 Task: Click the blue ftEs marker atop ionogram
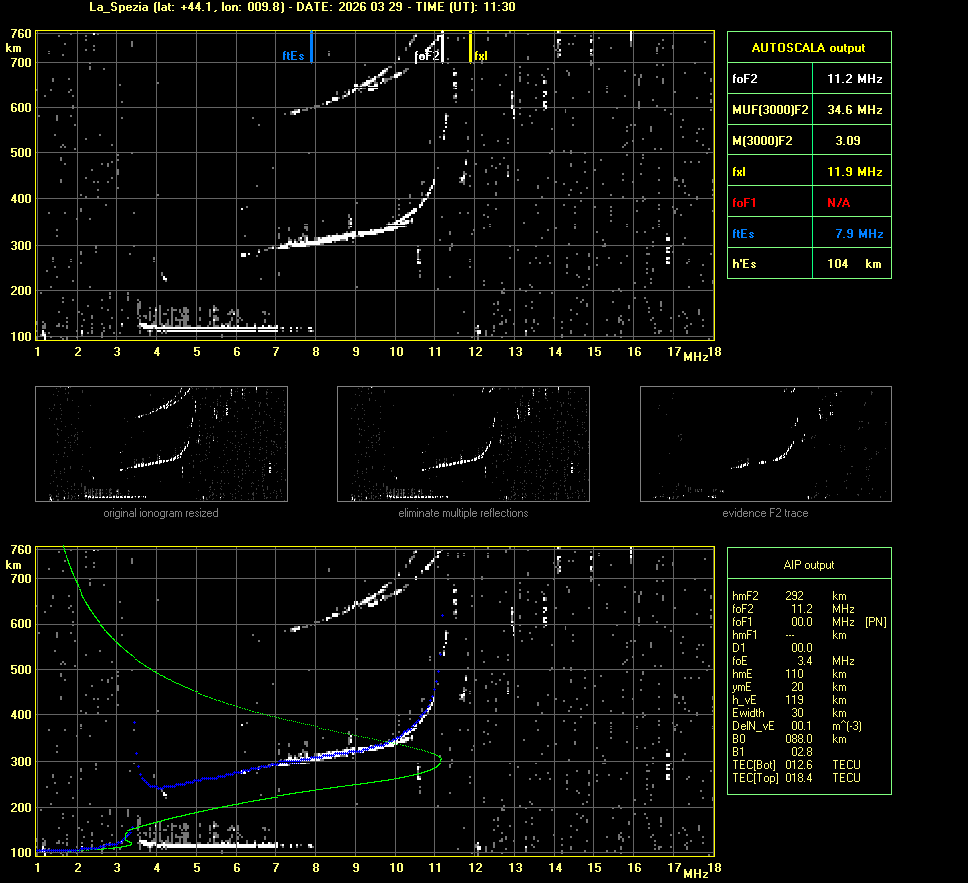[312, 47]
